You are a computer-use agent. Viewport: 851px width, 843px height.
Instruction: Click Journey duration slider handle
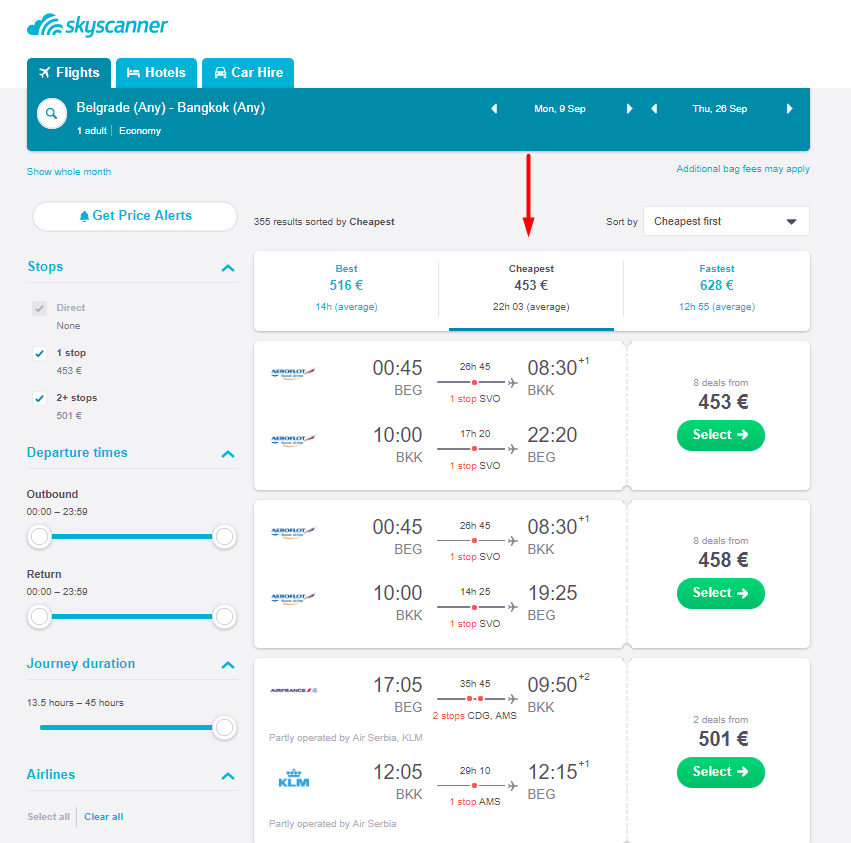tap(224, 727)
